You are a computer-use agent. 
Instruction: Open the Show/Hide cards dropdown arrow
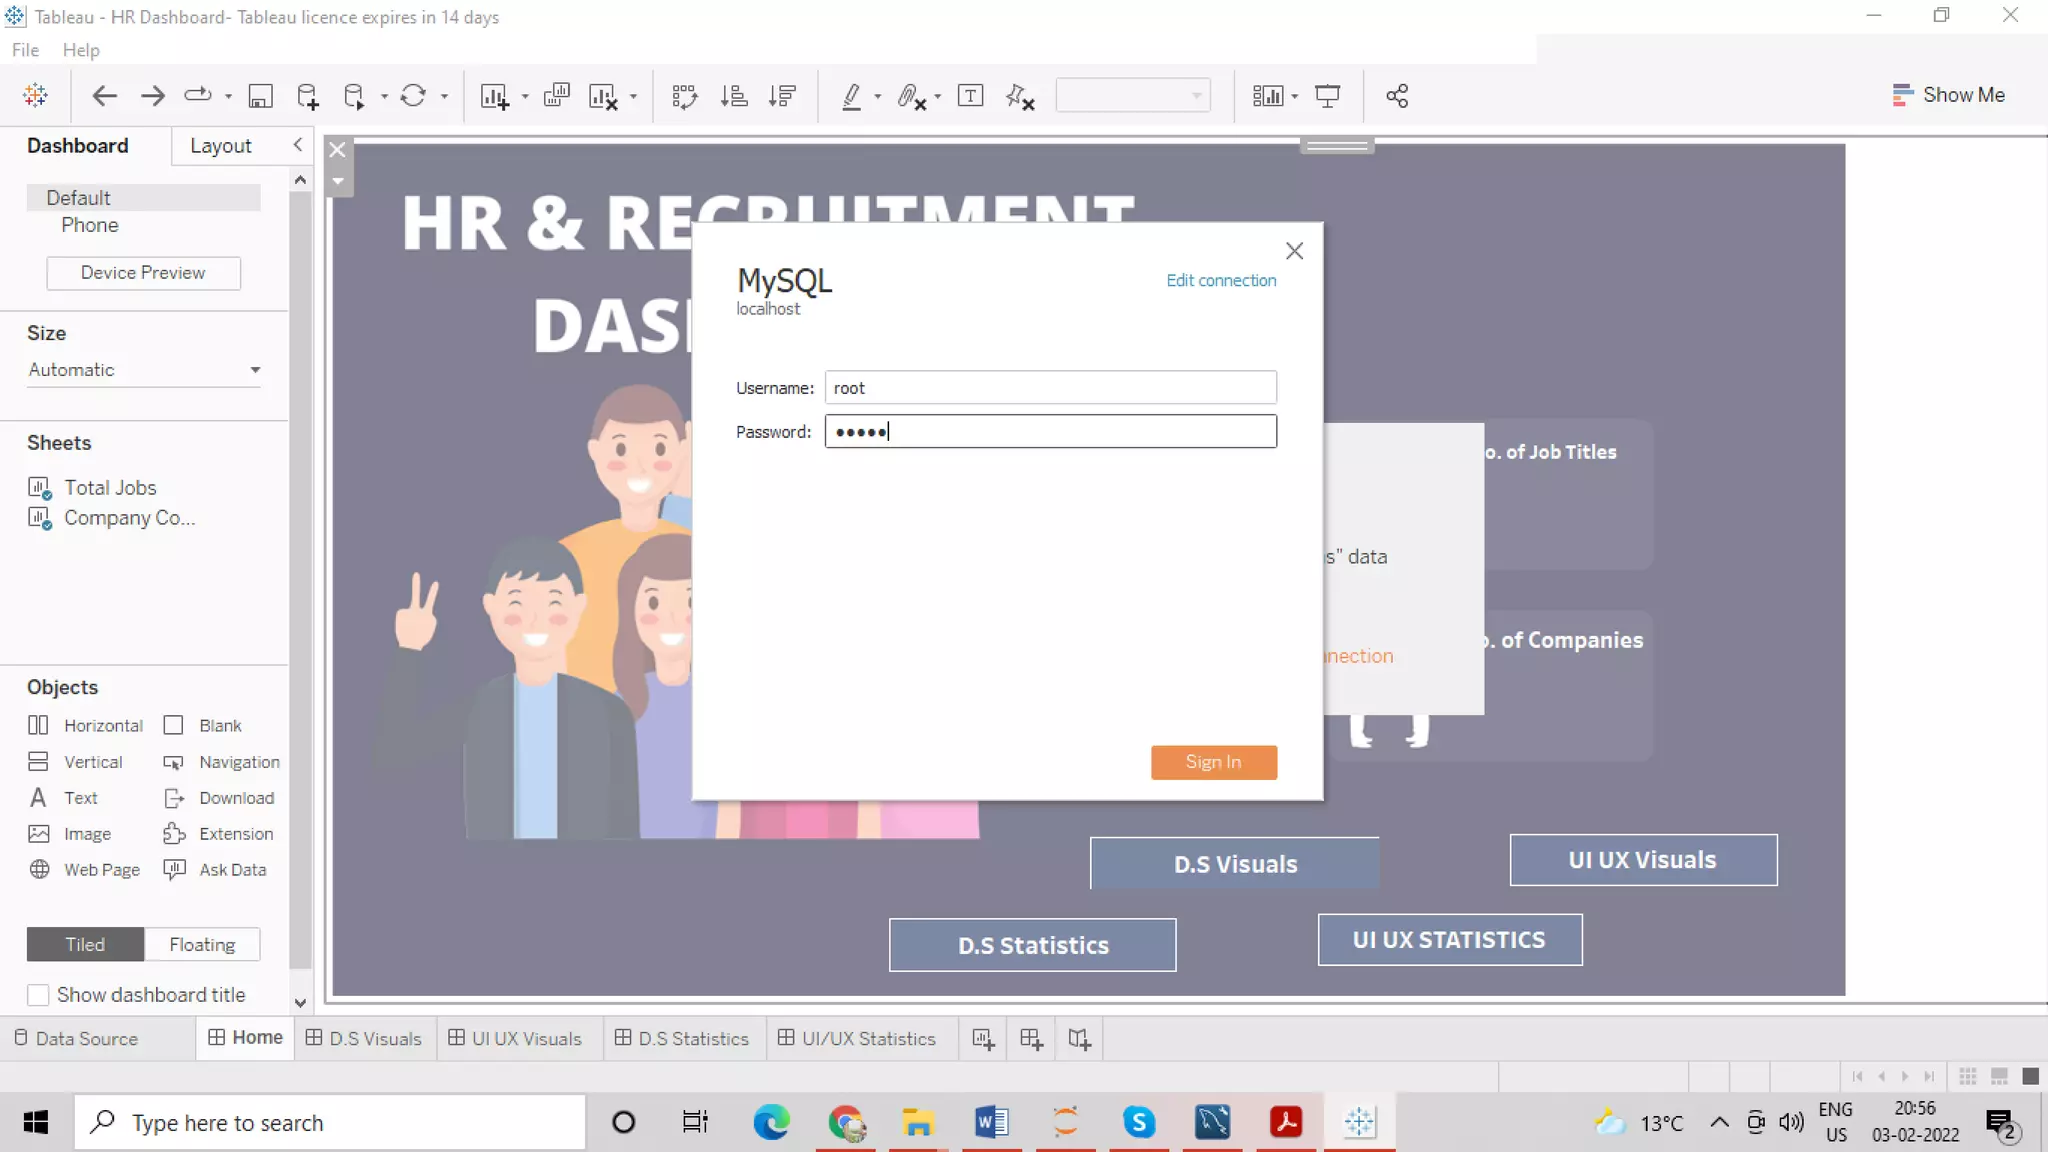coord(1294,96)
